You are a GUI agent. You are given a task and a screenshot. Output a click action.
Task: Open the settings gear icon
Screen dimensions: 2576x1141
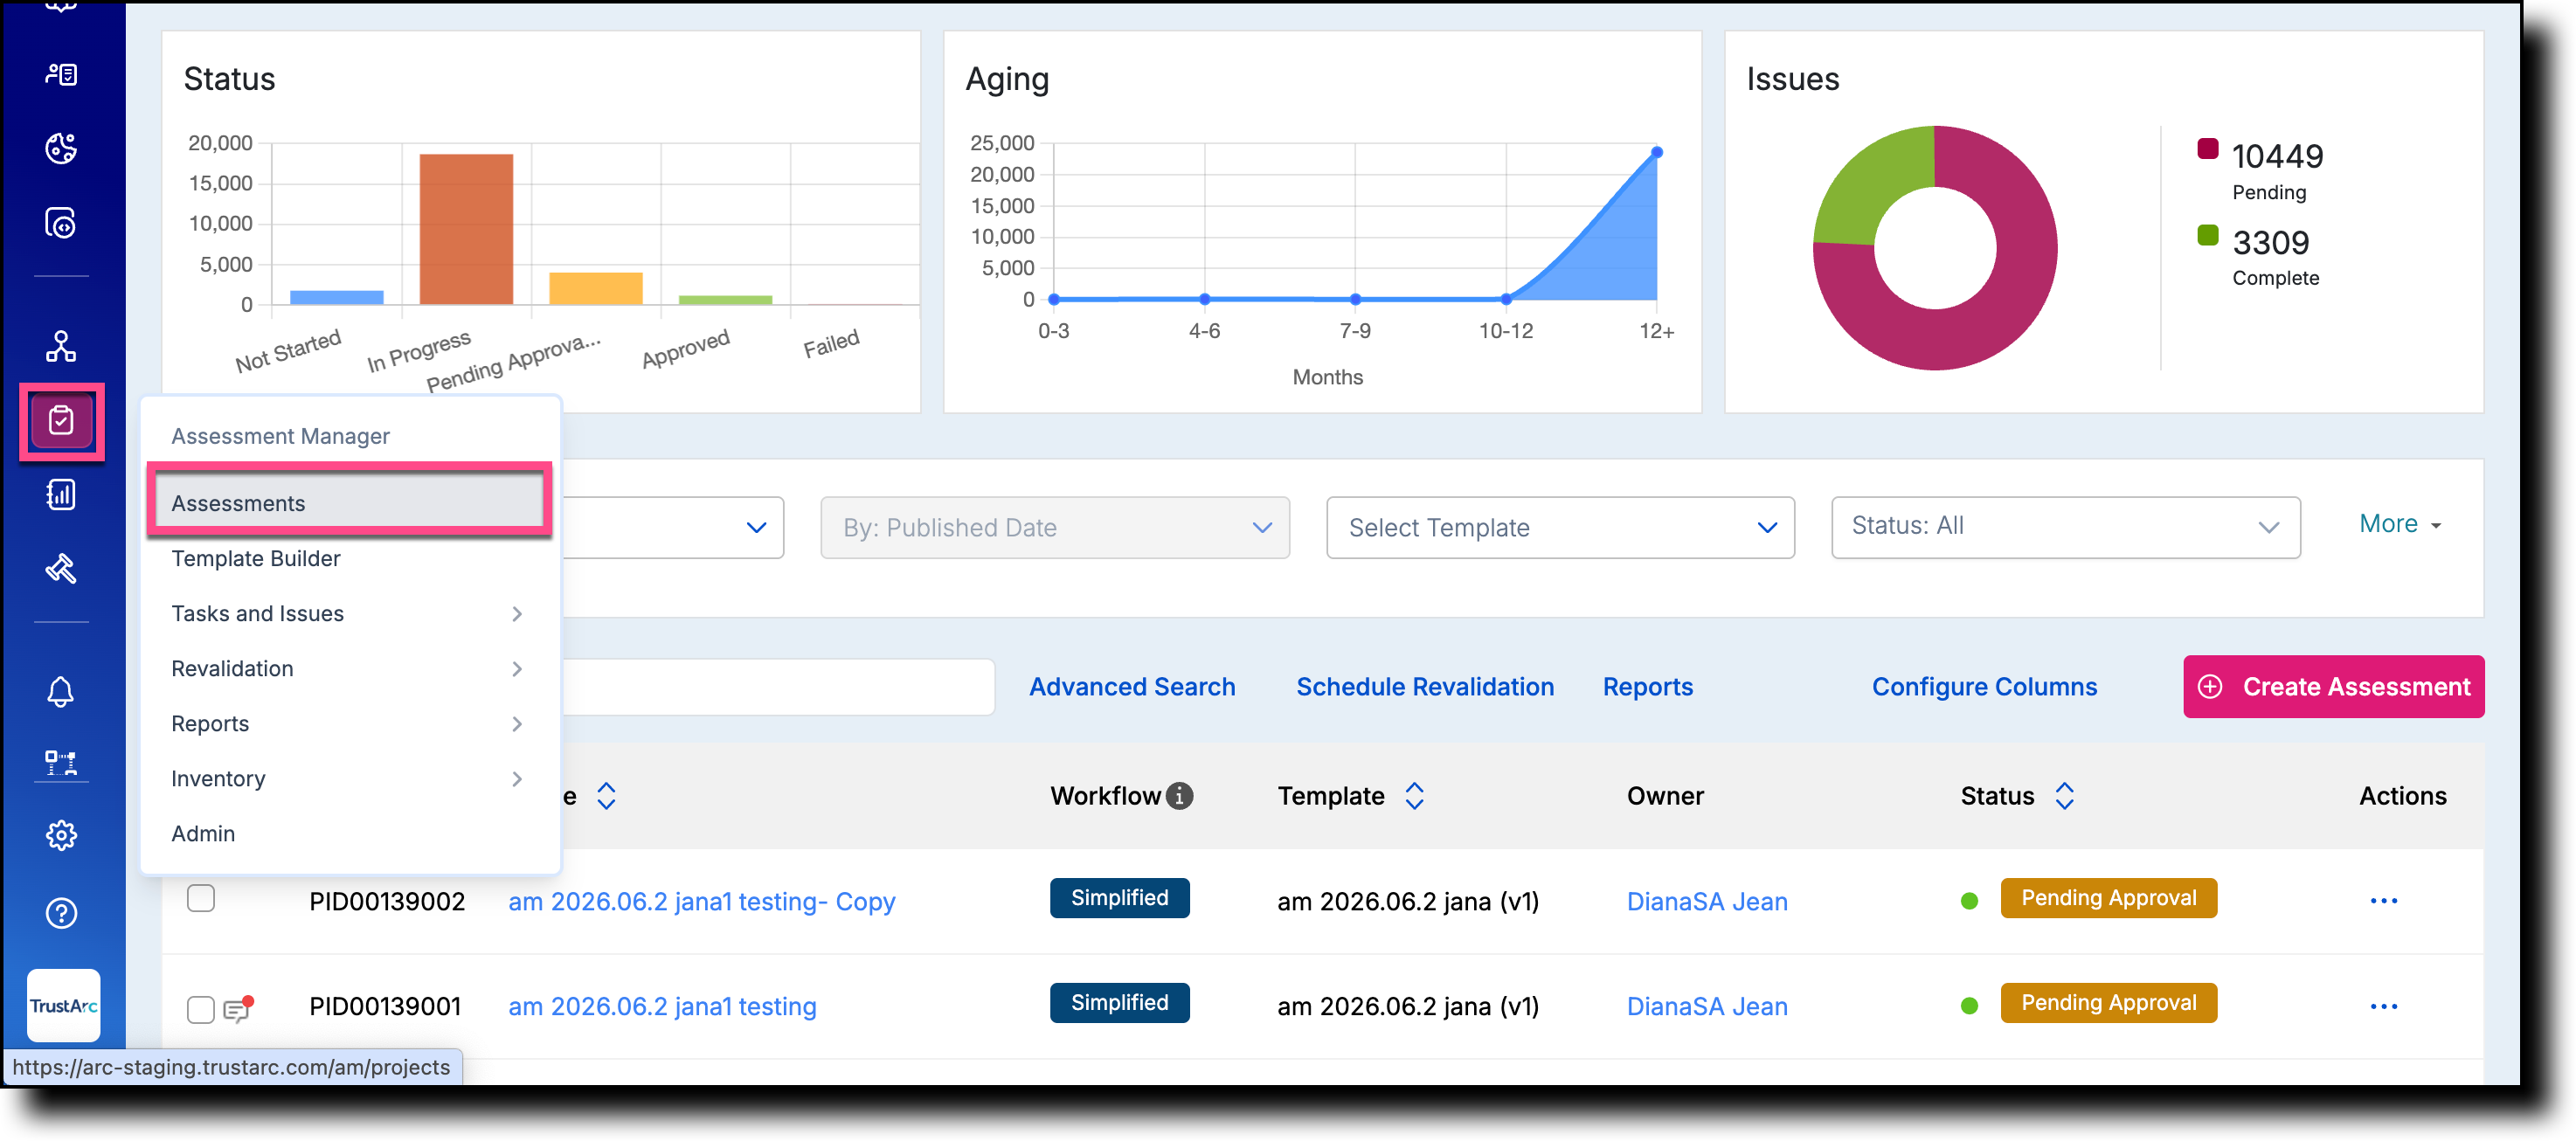(x=61, y=835)
